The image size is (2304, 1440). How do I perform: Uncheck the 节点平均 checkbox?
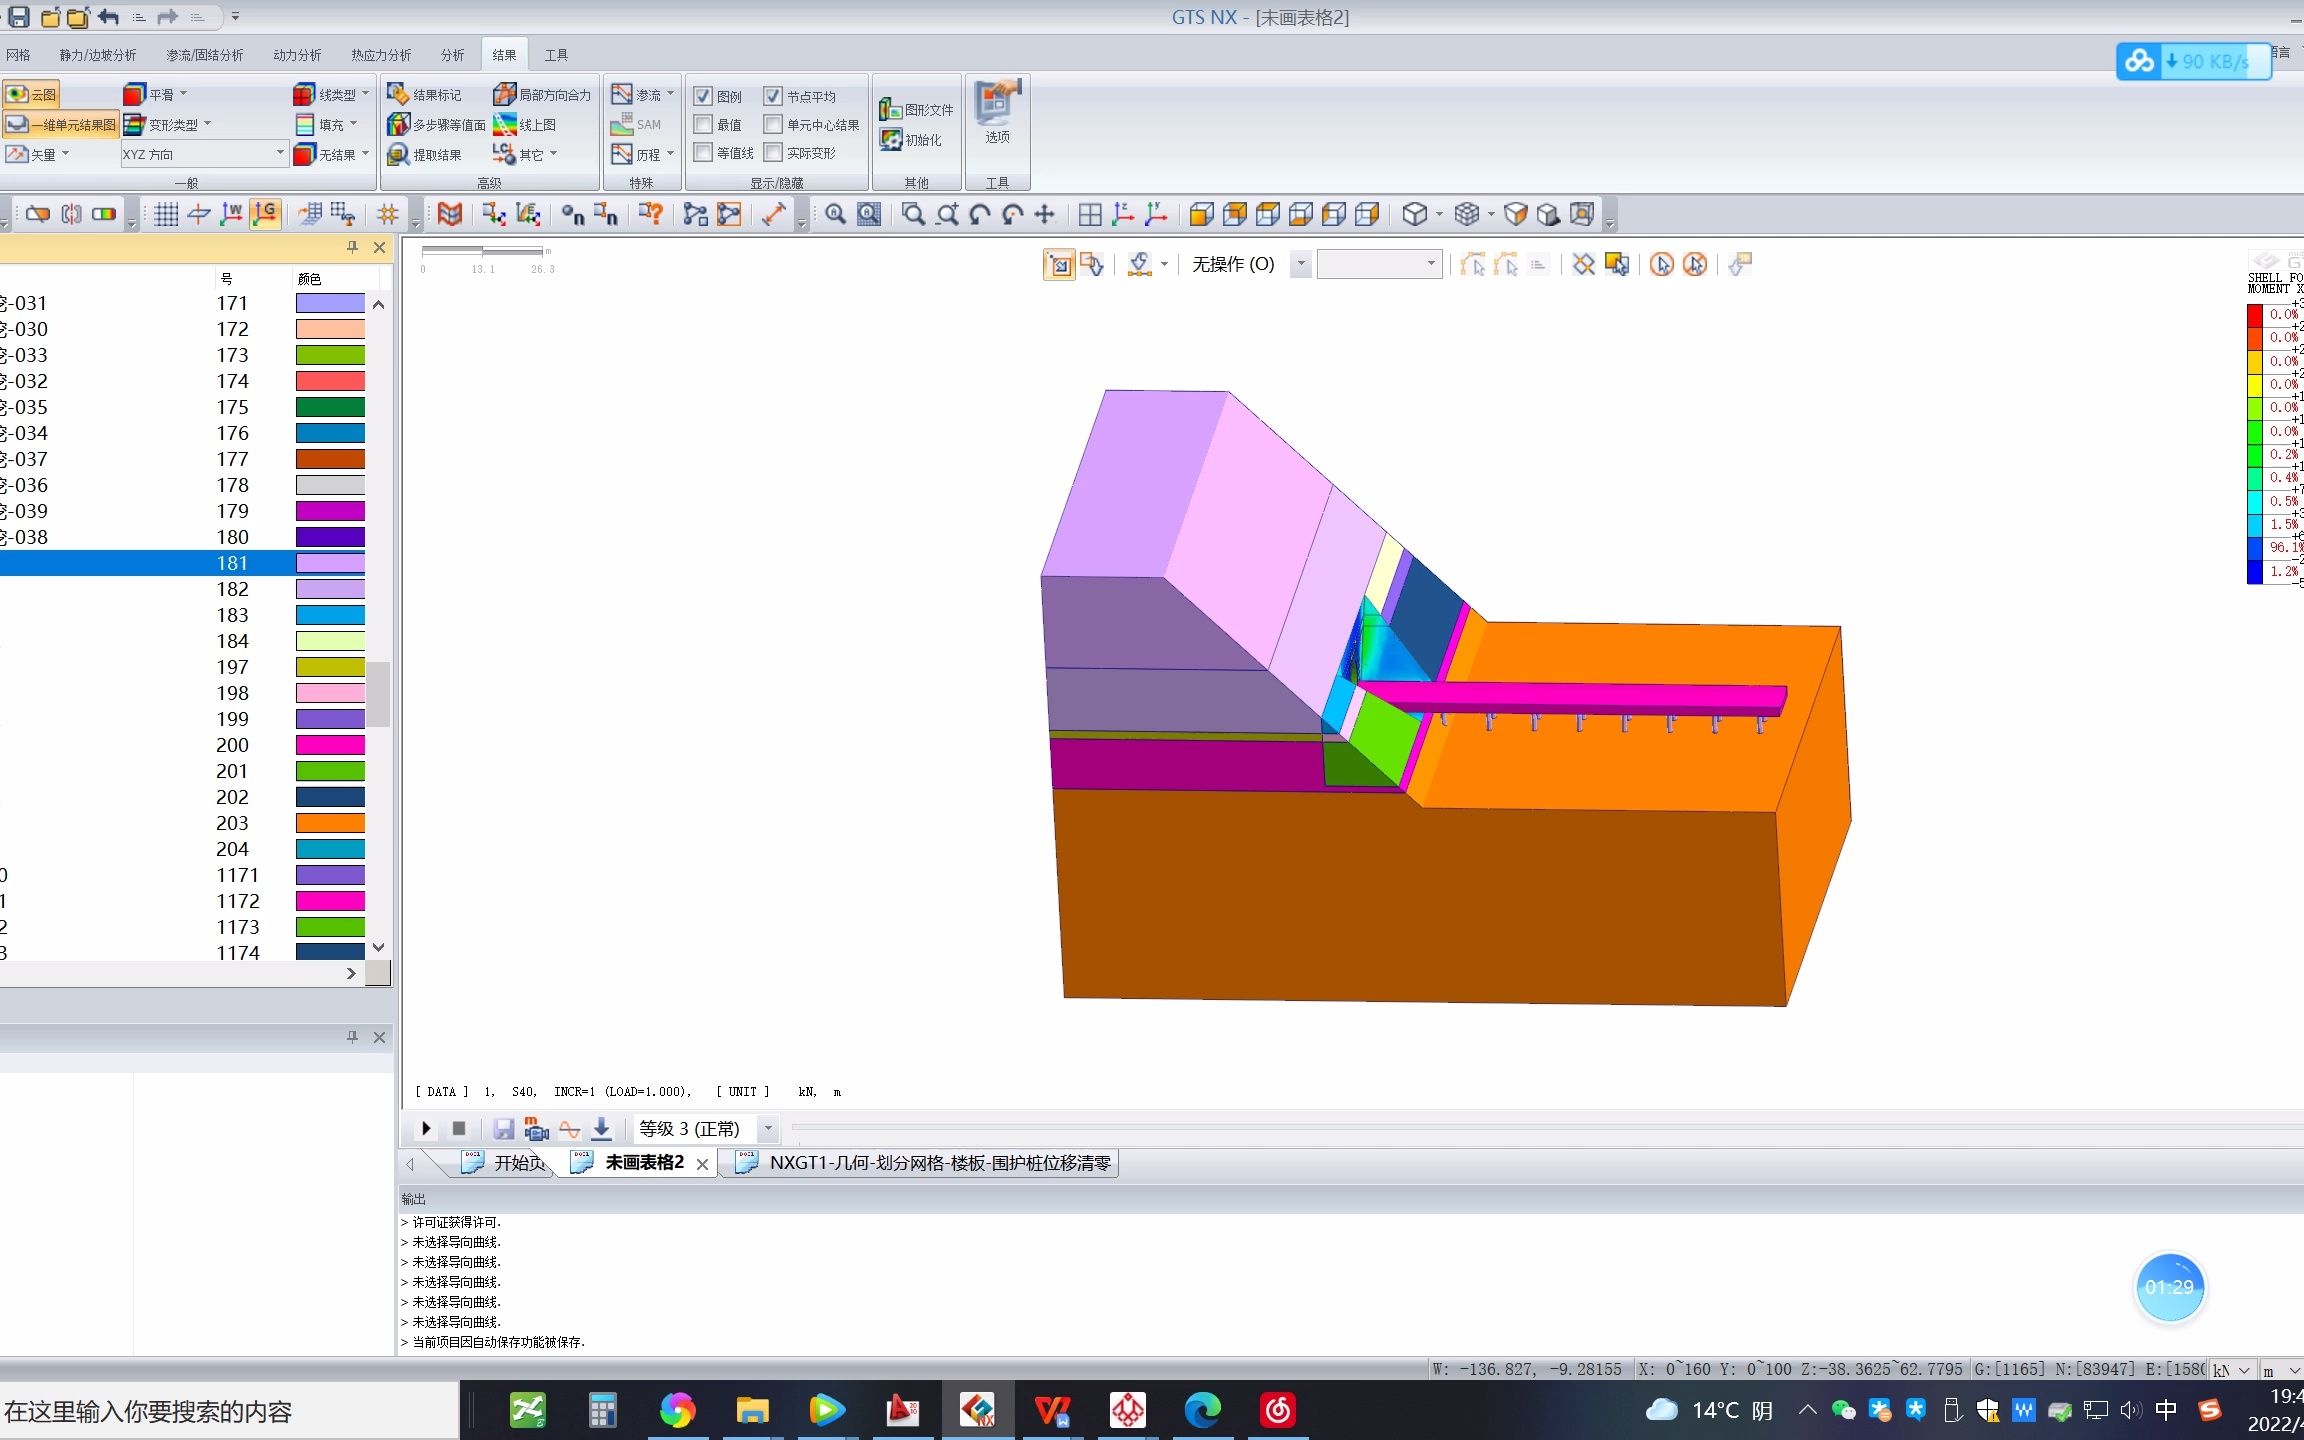[773, 96]
